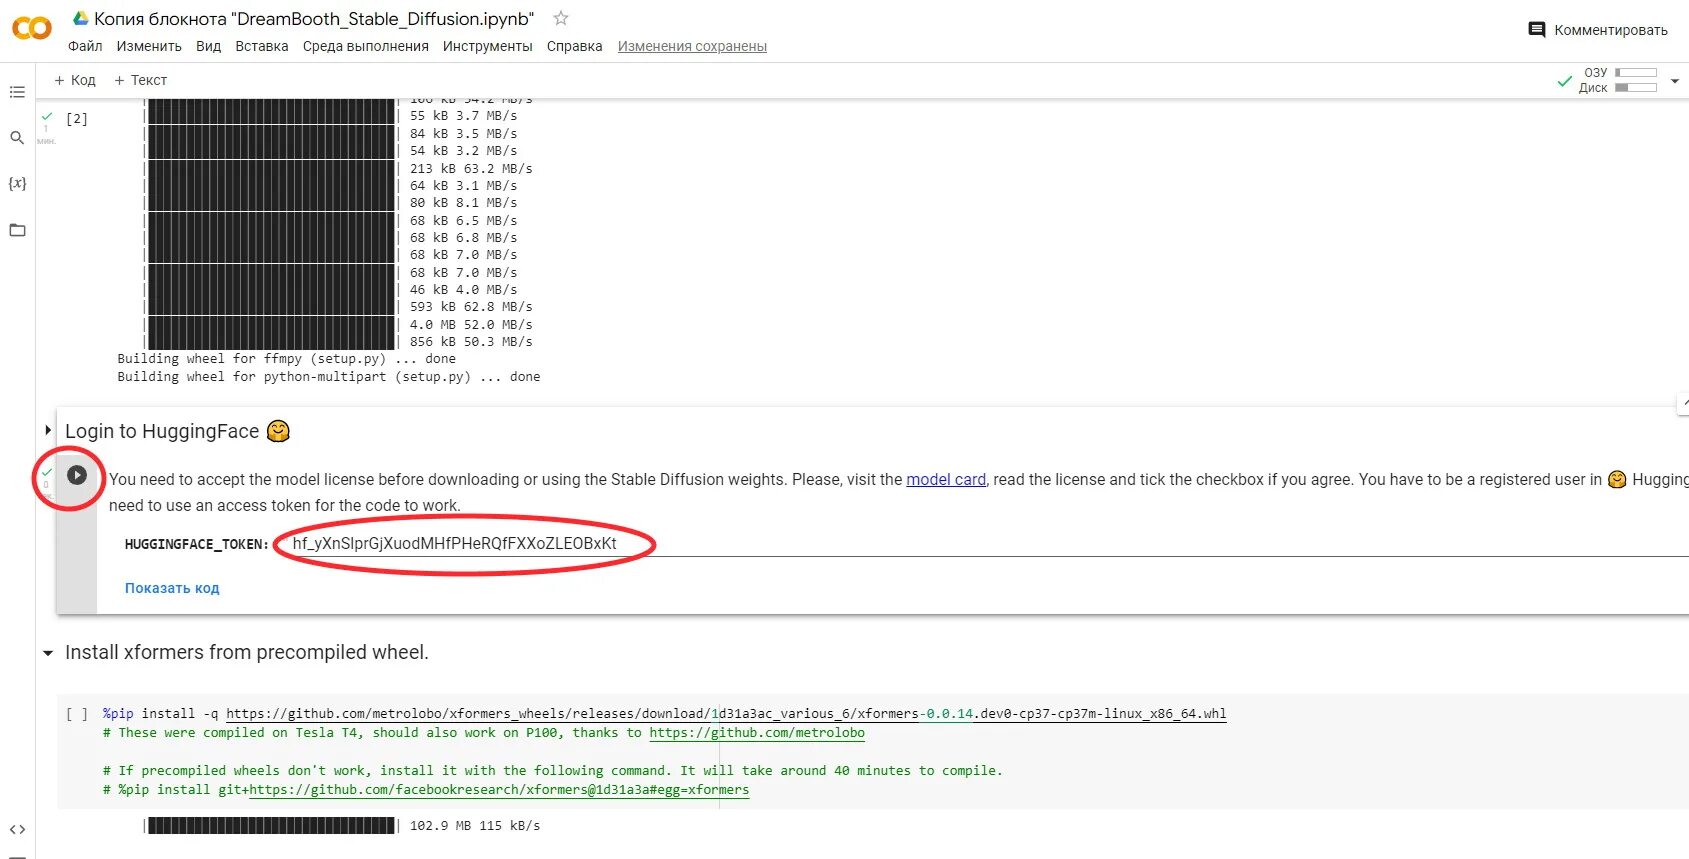Image resolution: width=1689 pixels, height=859 pixels.
Task: Open the github.com/metrolobo link
Action: 757,733
